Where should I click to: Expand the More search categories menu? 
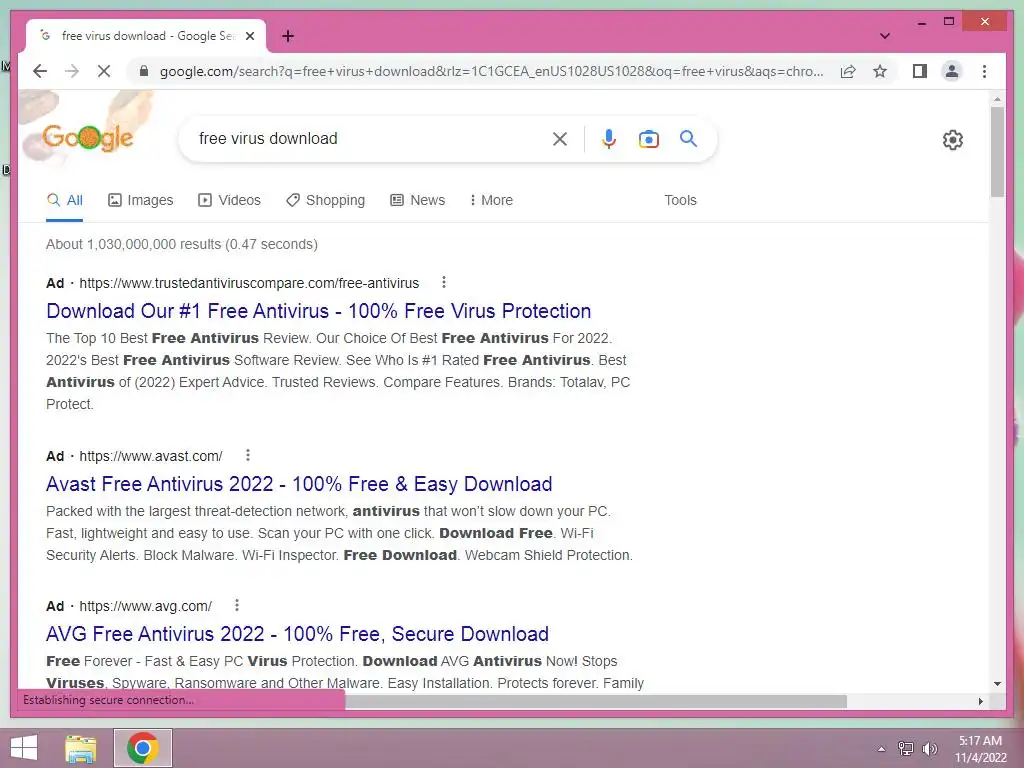491,200
